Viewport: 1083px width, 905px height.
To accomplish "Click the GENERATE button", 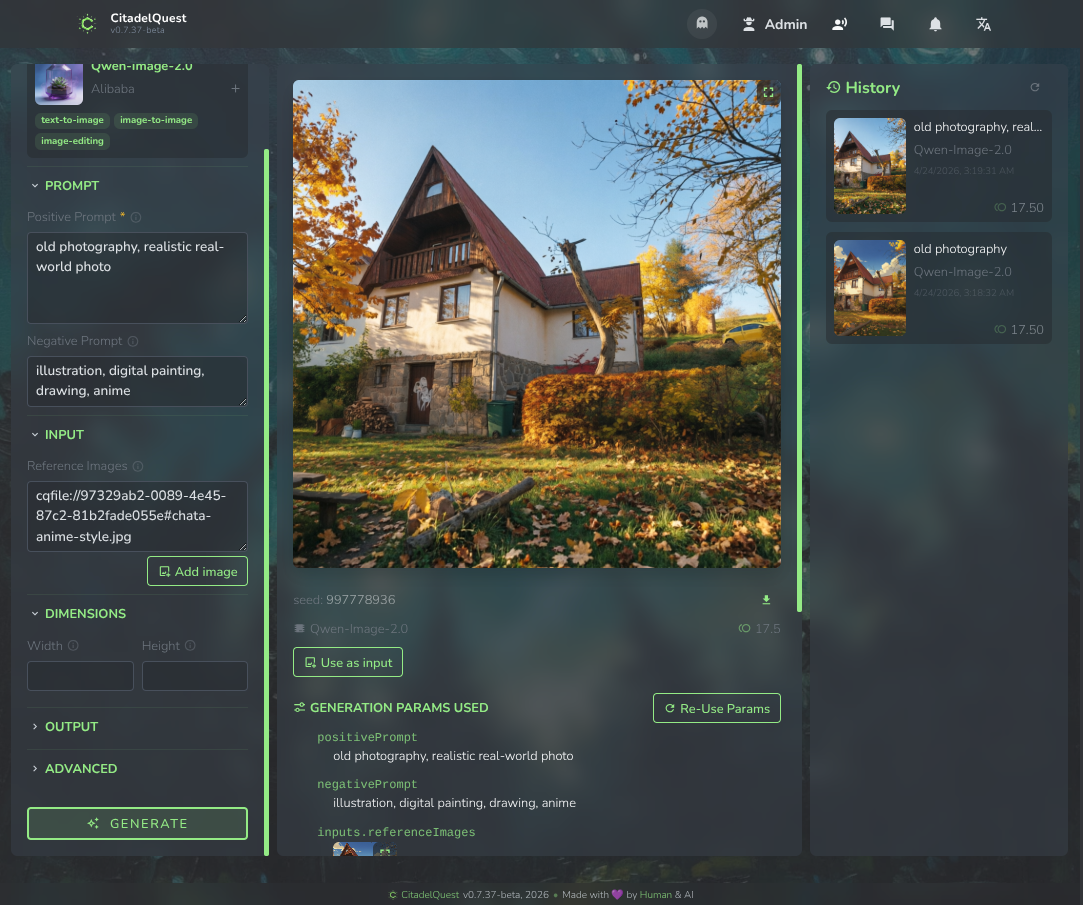I will [x=137, y=823].
